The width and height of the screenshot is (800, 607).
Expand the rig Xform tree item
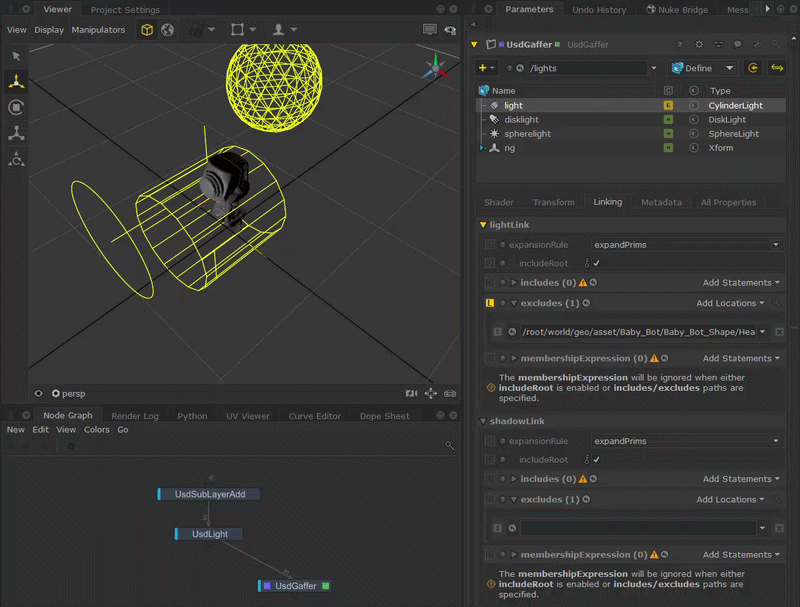tap(482, 148)
